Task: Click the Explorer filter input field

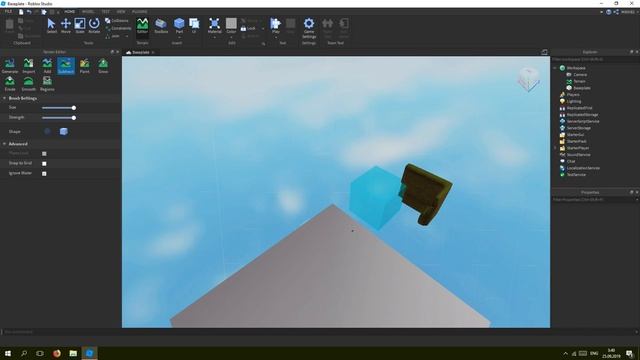Action: (595, 60)
